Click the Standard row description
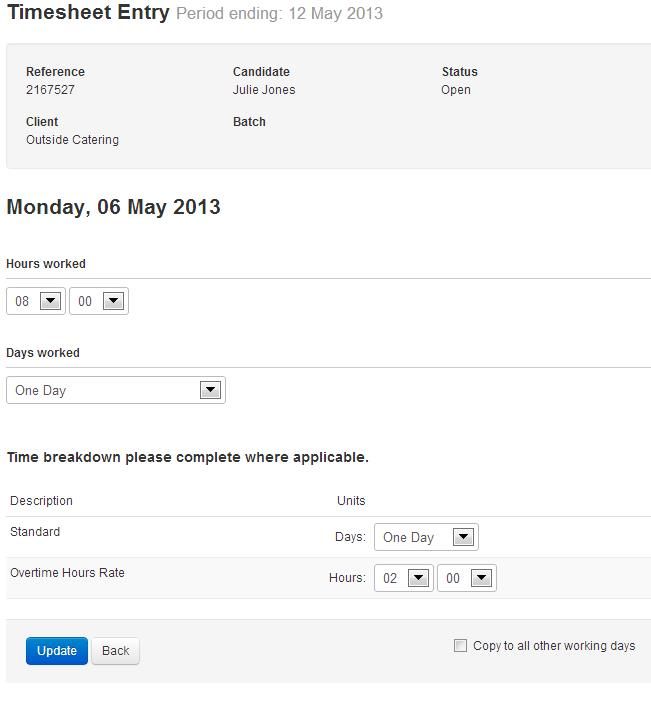The width and height of the screenshot is (651, 707). [x=35, y=532]
